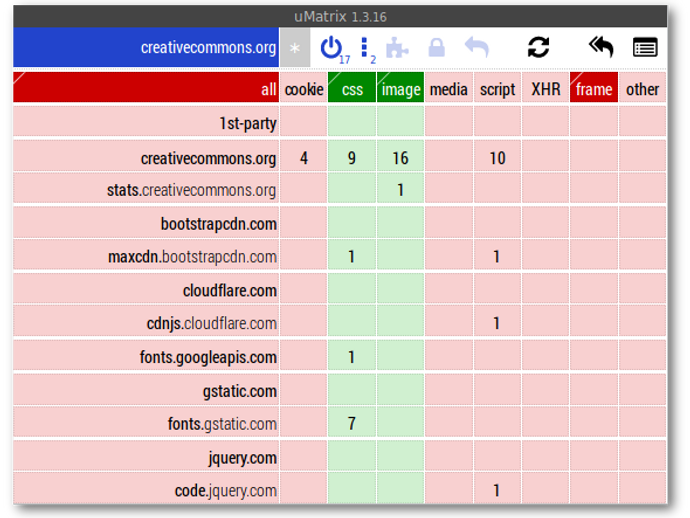Toggle the red 'all' header cell
This screenshot has height=518, width=690.
[x=146, y=88]
